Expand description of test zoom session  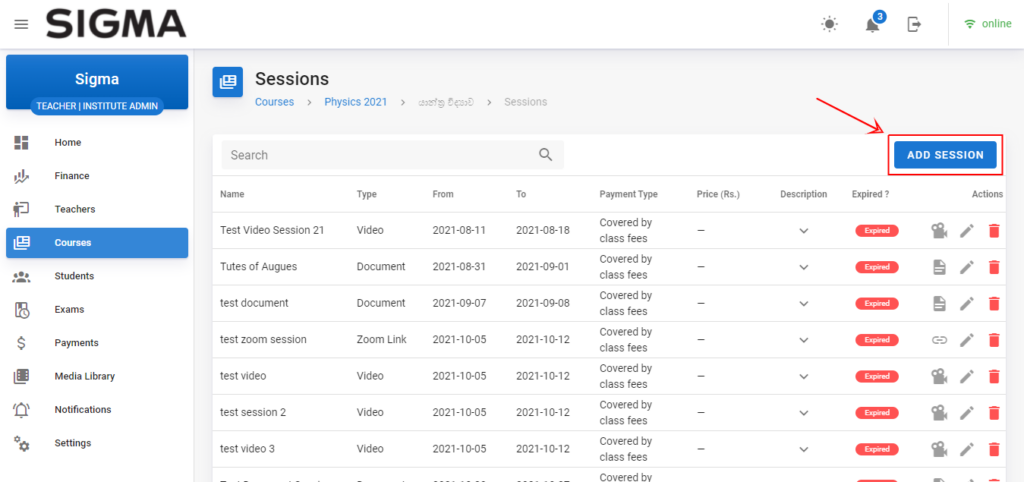click(804, 340)
